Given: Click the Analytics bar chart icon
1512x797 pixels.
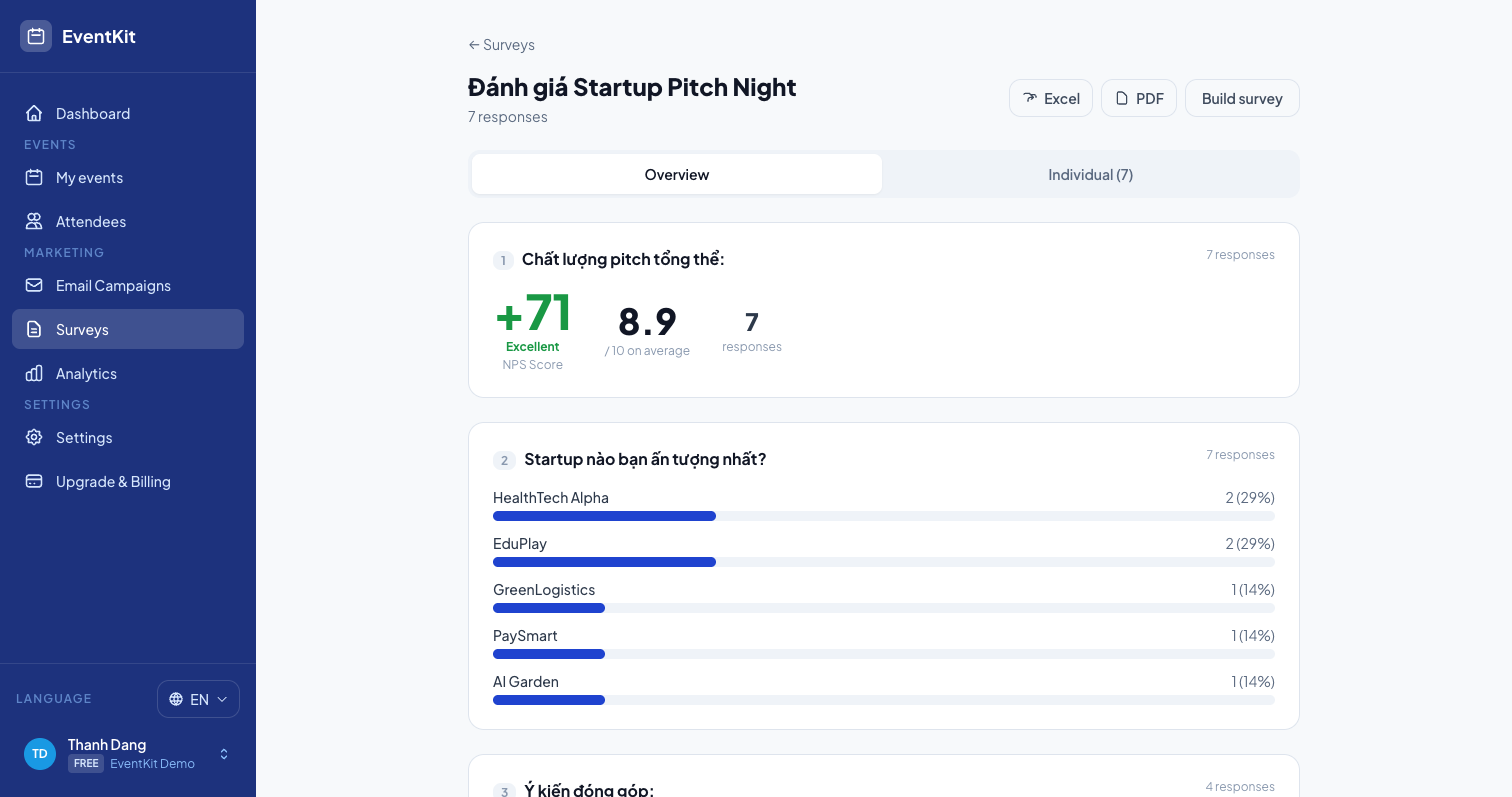Looking at the screenshot, I should (x=34, y=373).
